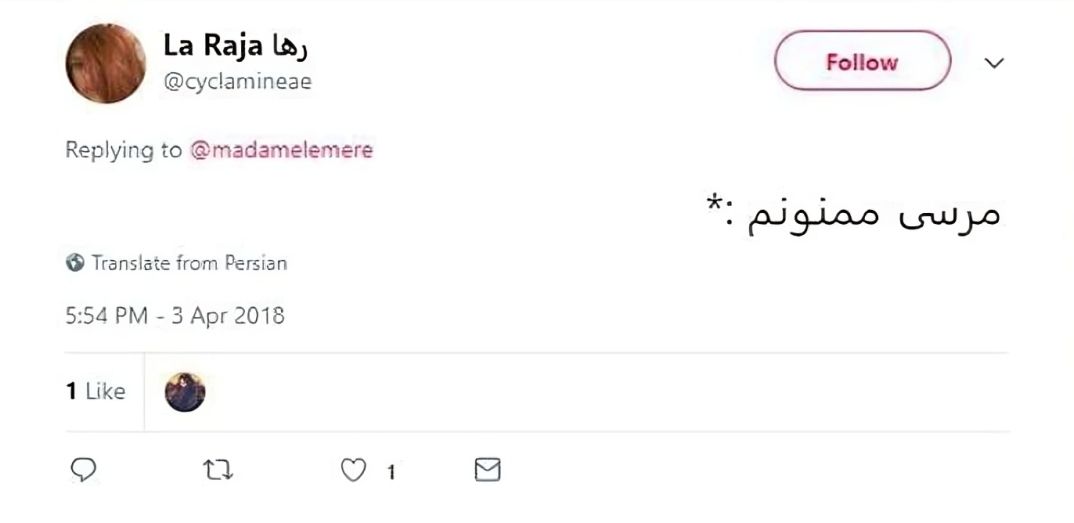
Task: Send via direct message envelope icon
Action: (487, 470)
